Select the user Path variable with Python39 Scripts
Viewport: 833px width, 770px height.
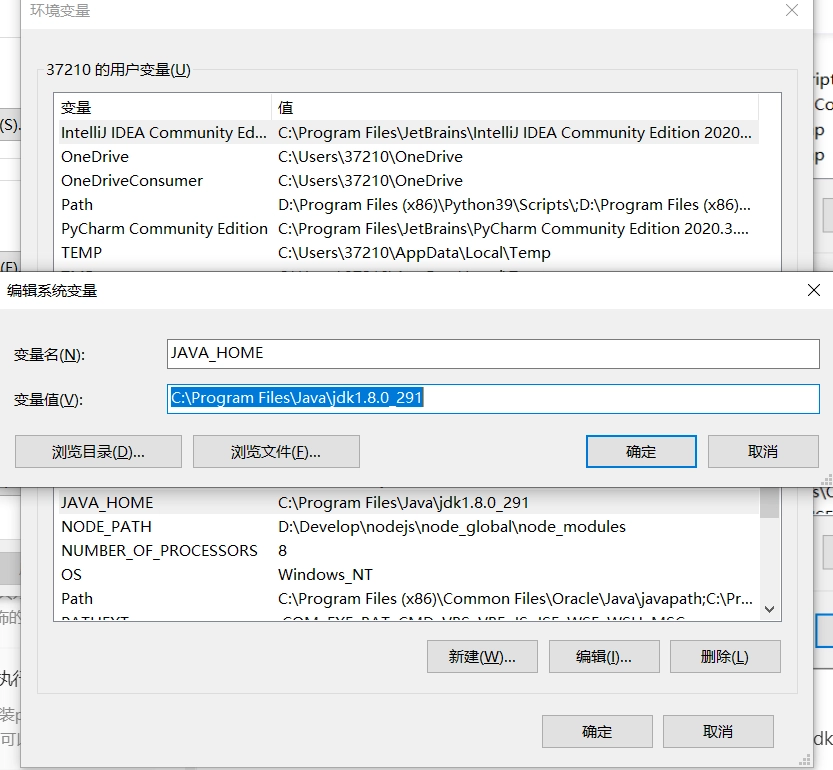click(x=409, y=205)
